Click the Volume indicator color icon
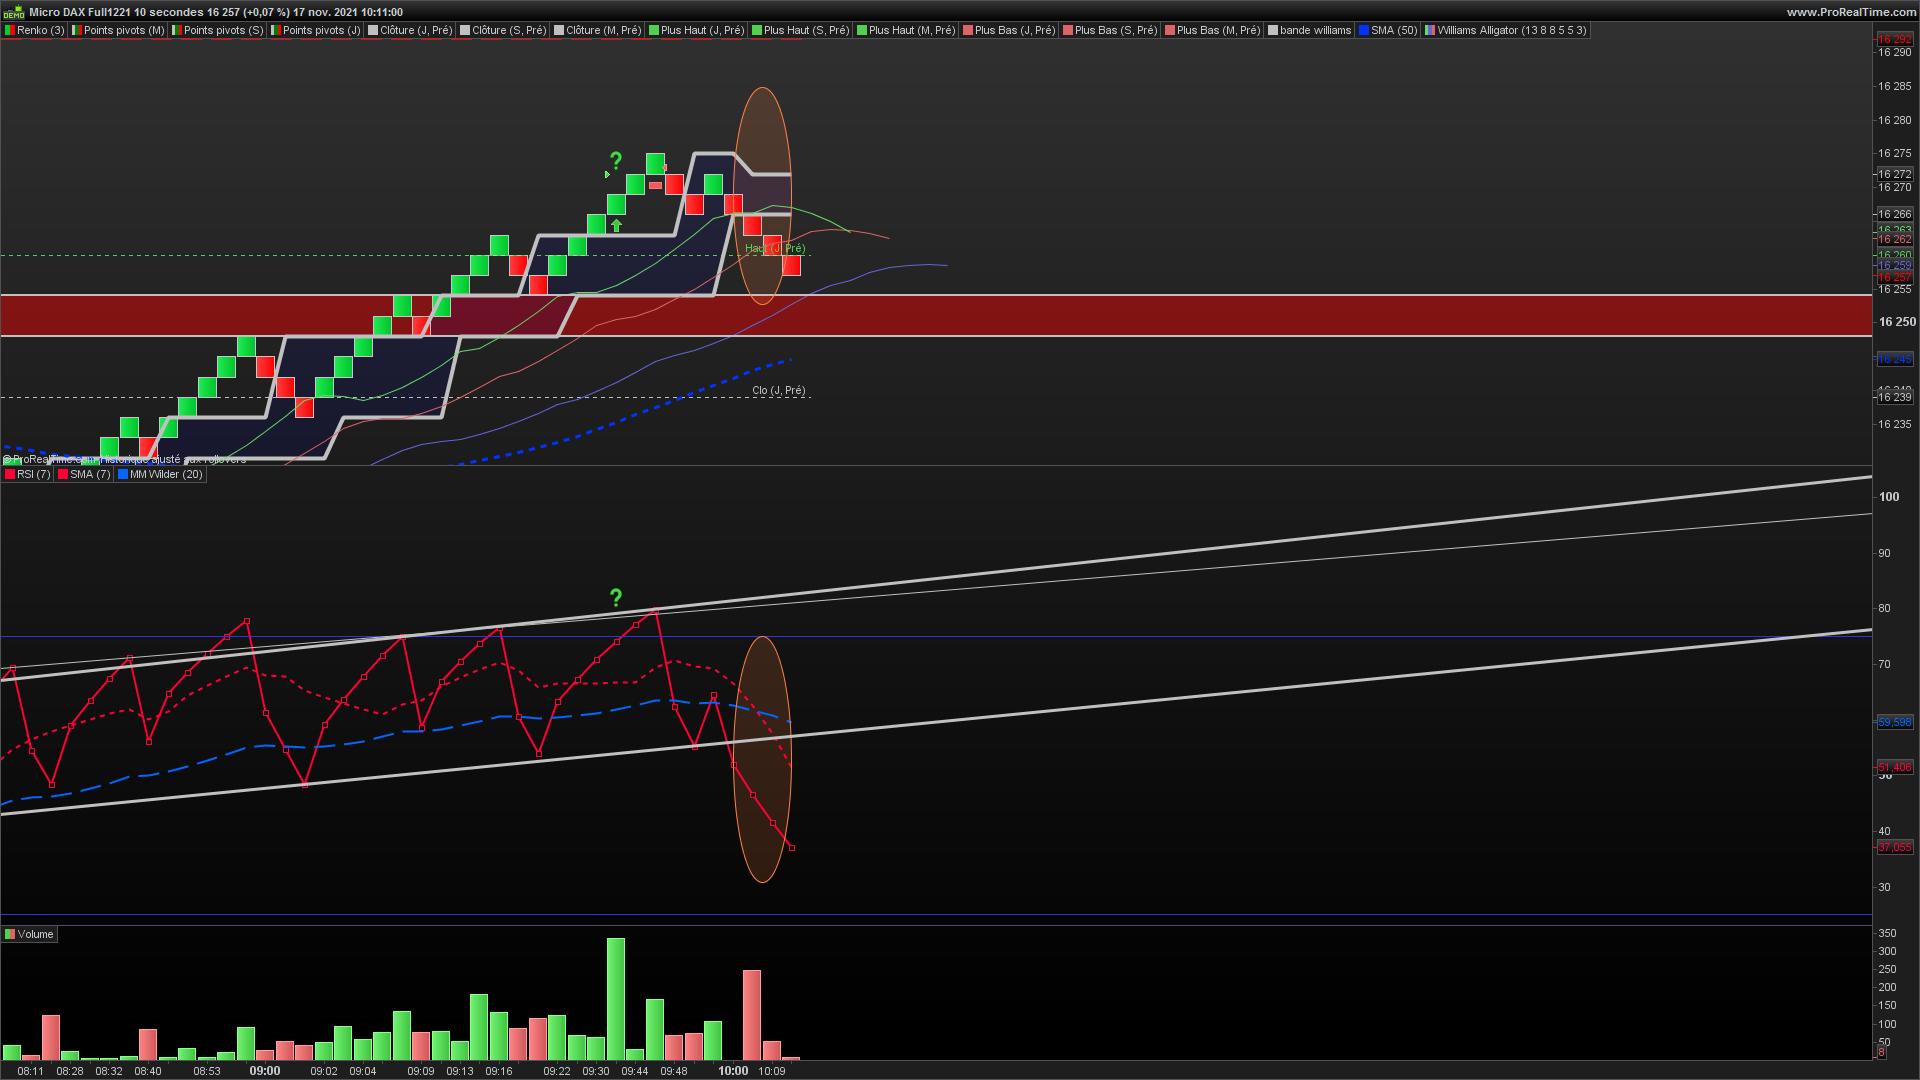Screen dimensions: 1920x1080 tap(10, 935)
